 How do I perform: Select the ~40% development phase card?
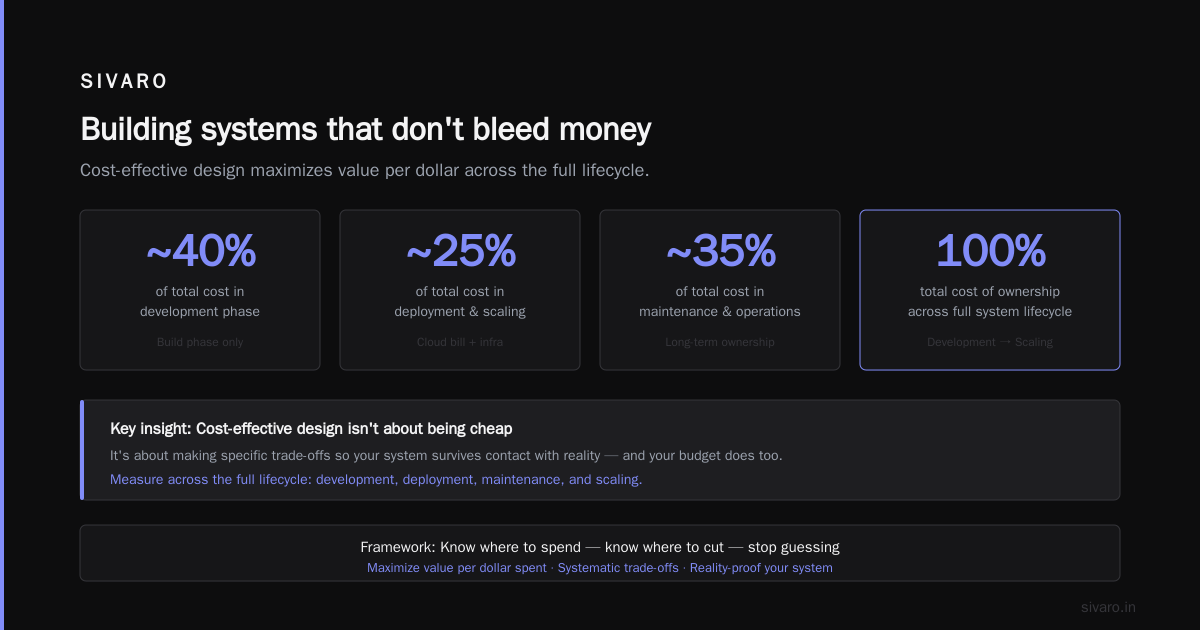pyautogui.click(x=200, y=290)
